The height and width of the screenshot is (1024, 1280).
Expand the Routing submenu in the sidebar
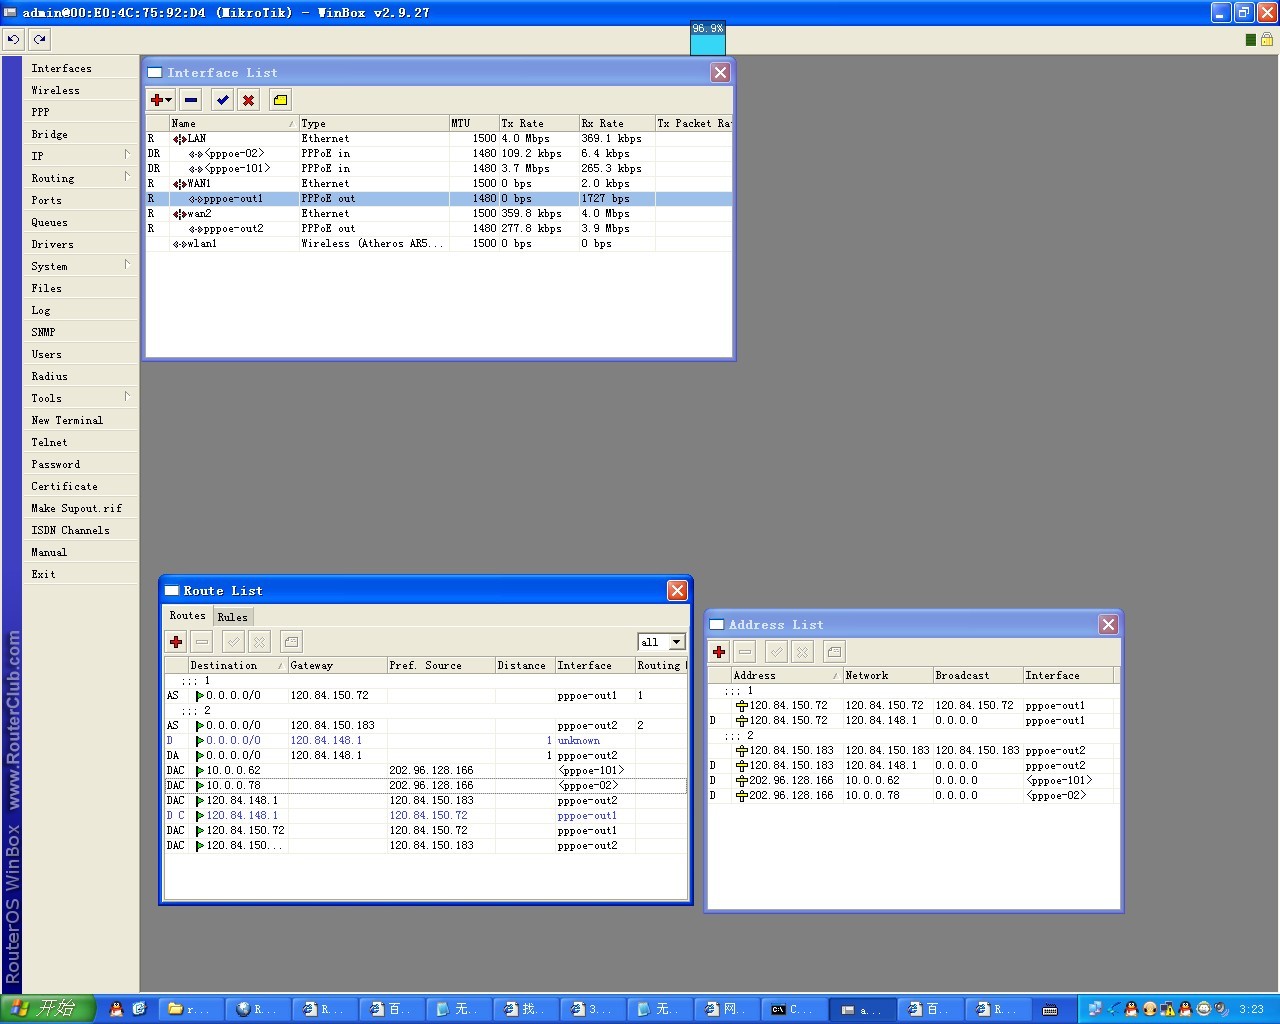(x=80, y=178)
